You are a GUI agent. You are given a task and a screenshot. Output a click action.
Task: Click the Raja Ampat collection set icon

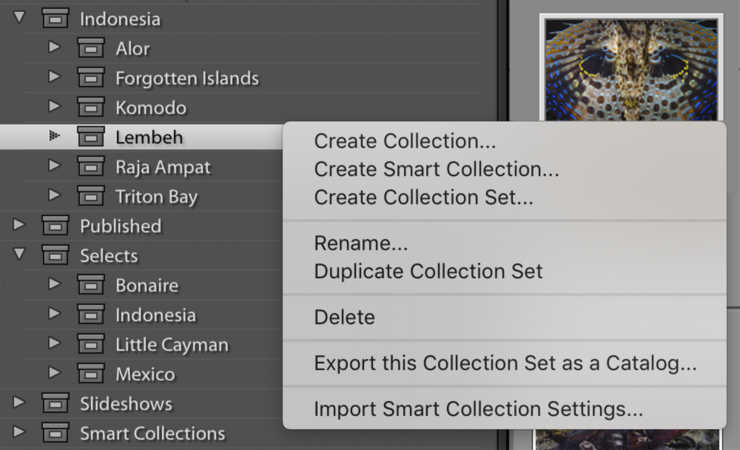point(91,167)
